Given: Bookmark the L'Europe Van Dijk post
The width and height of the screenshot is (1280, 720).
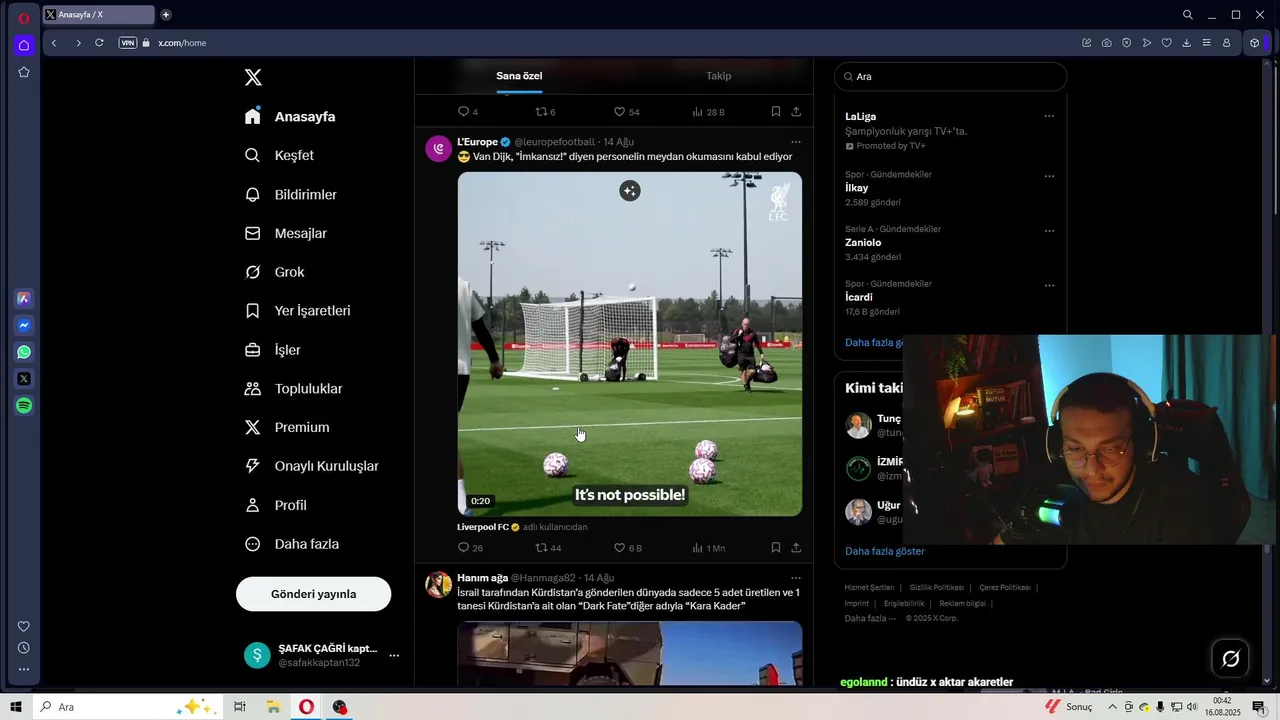Looking at the screenshot, I should (775, 548).
